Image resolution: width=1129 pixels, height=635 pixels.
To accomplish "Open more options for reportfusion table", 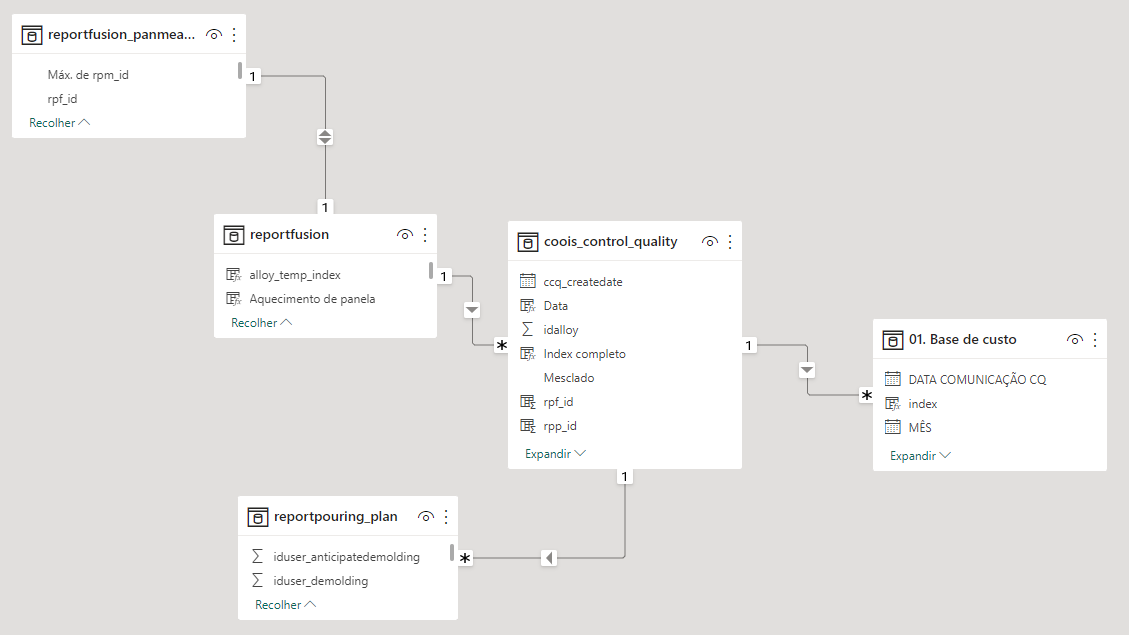I will 425,235.
